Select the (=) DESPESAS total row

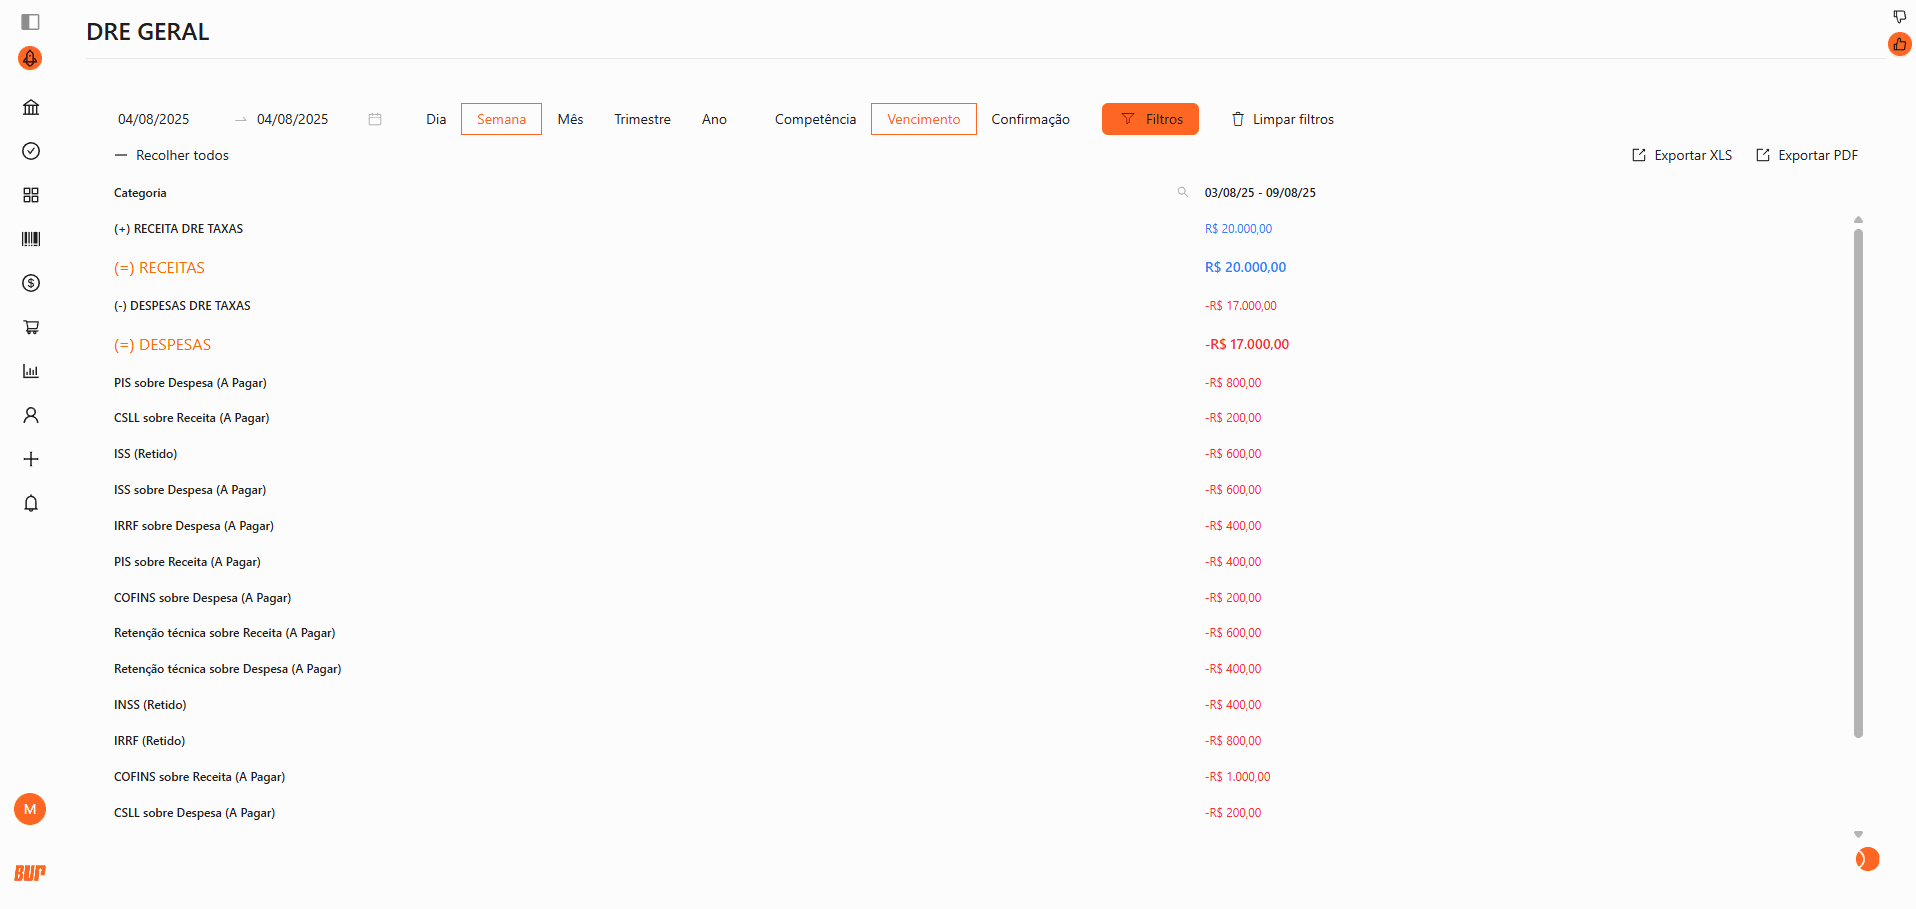[983, 344]
